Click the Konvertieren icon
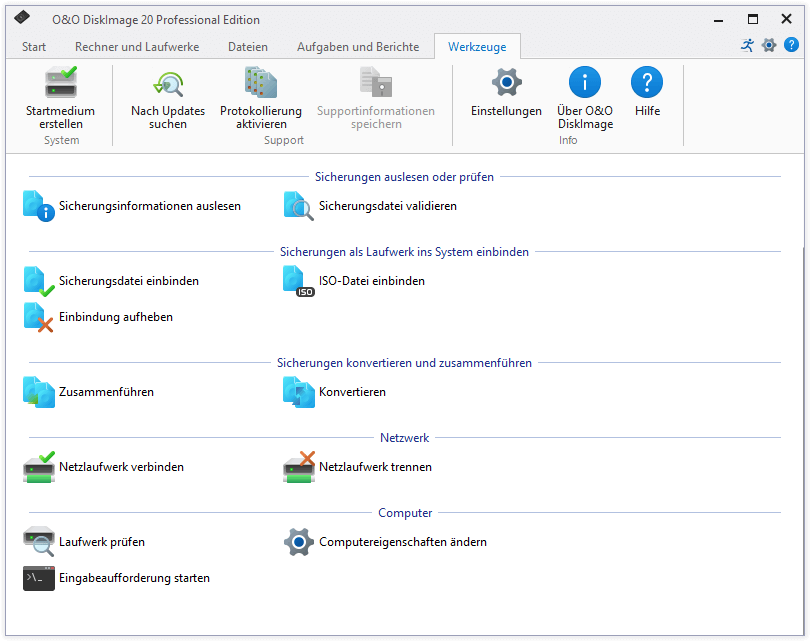810x641 pixels. (299, 392)
